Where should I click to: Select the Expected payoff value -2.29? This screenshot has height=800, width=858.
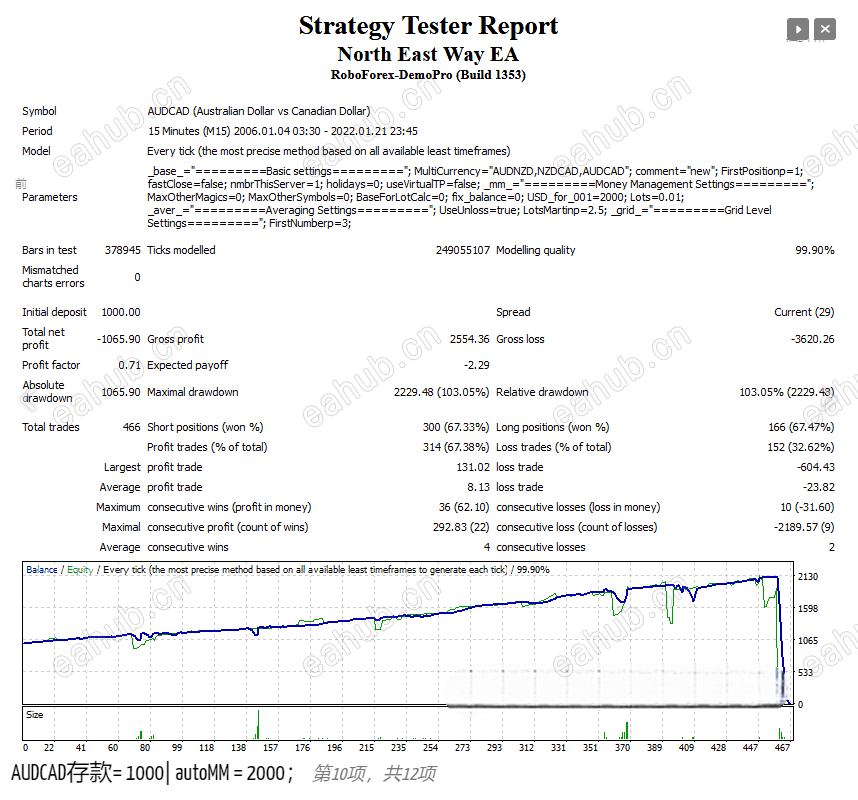pyautogui.click(x=477, y=365)
